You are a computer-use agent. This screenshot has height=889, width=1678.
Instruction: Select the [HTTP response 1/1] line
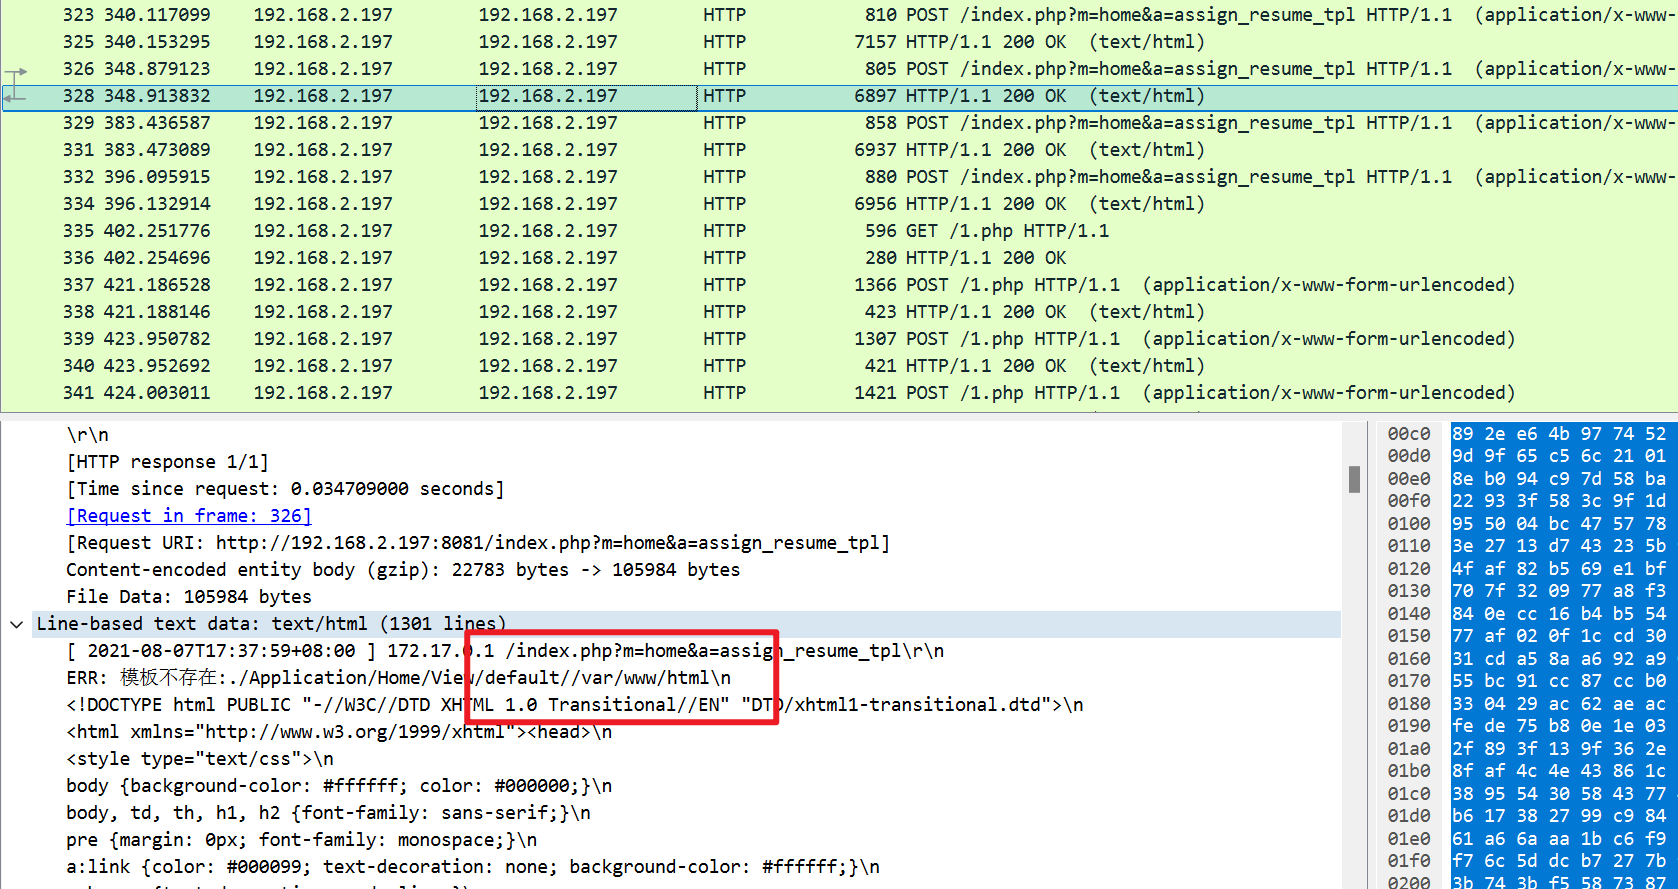tap(167, 462)
